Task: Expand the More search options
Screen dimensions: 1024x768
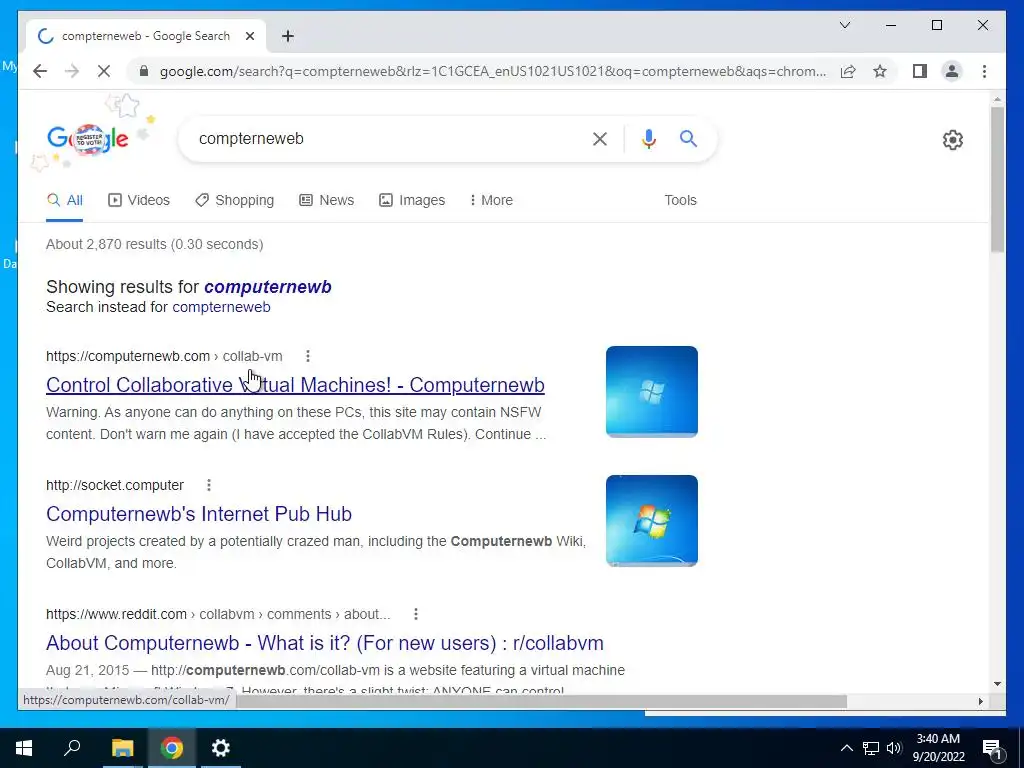Action: [491, 200]
